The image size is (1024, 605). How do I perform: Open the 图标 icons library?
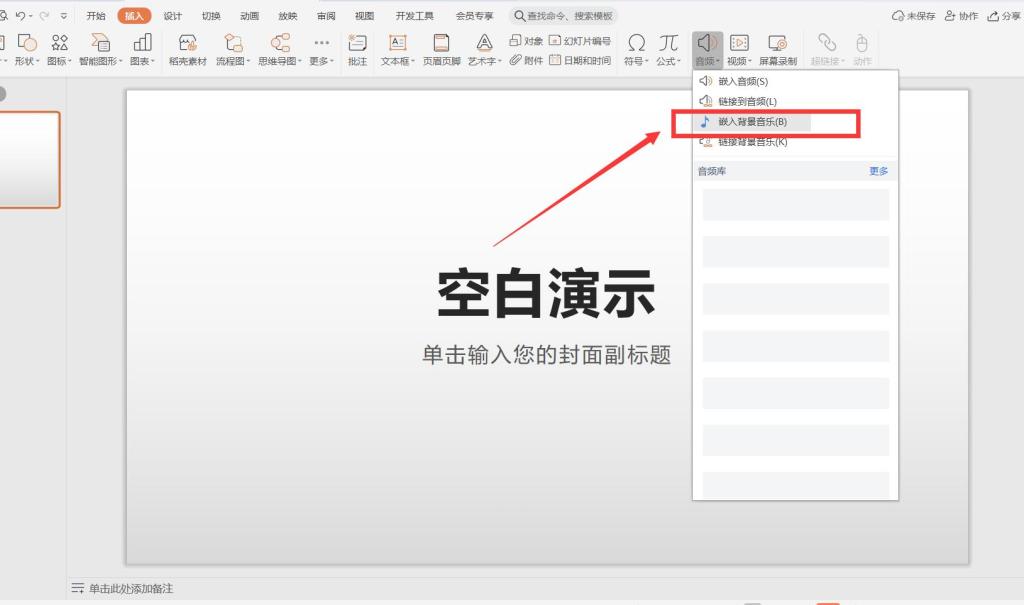pos(59,50)
